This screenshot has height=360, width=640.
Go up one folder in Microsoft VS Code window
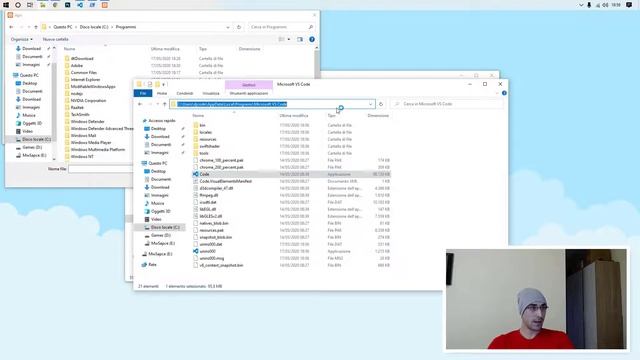(164, 104)
